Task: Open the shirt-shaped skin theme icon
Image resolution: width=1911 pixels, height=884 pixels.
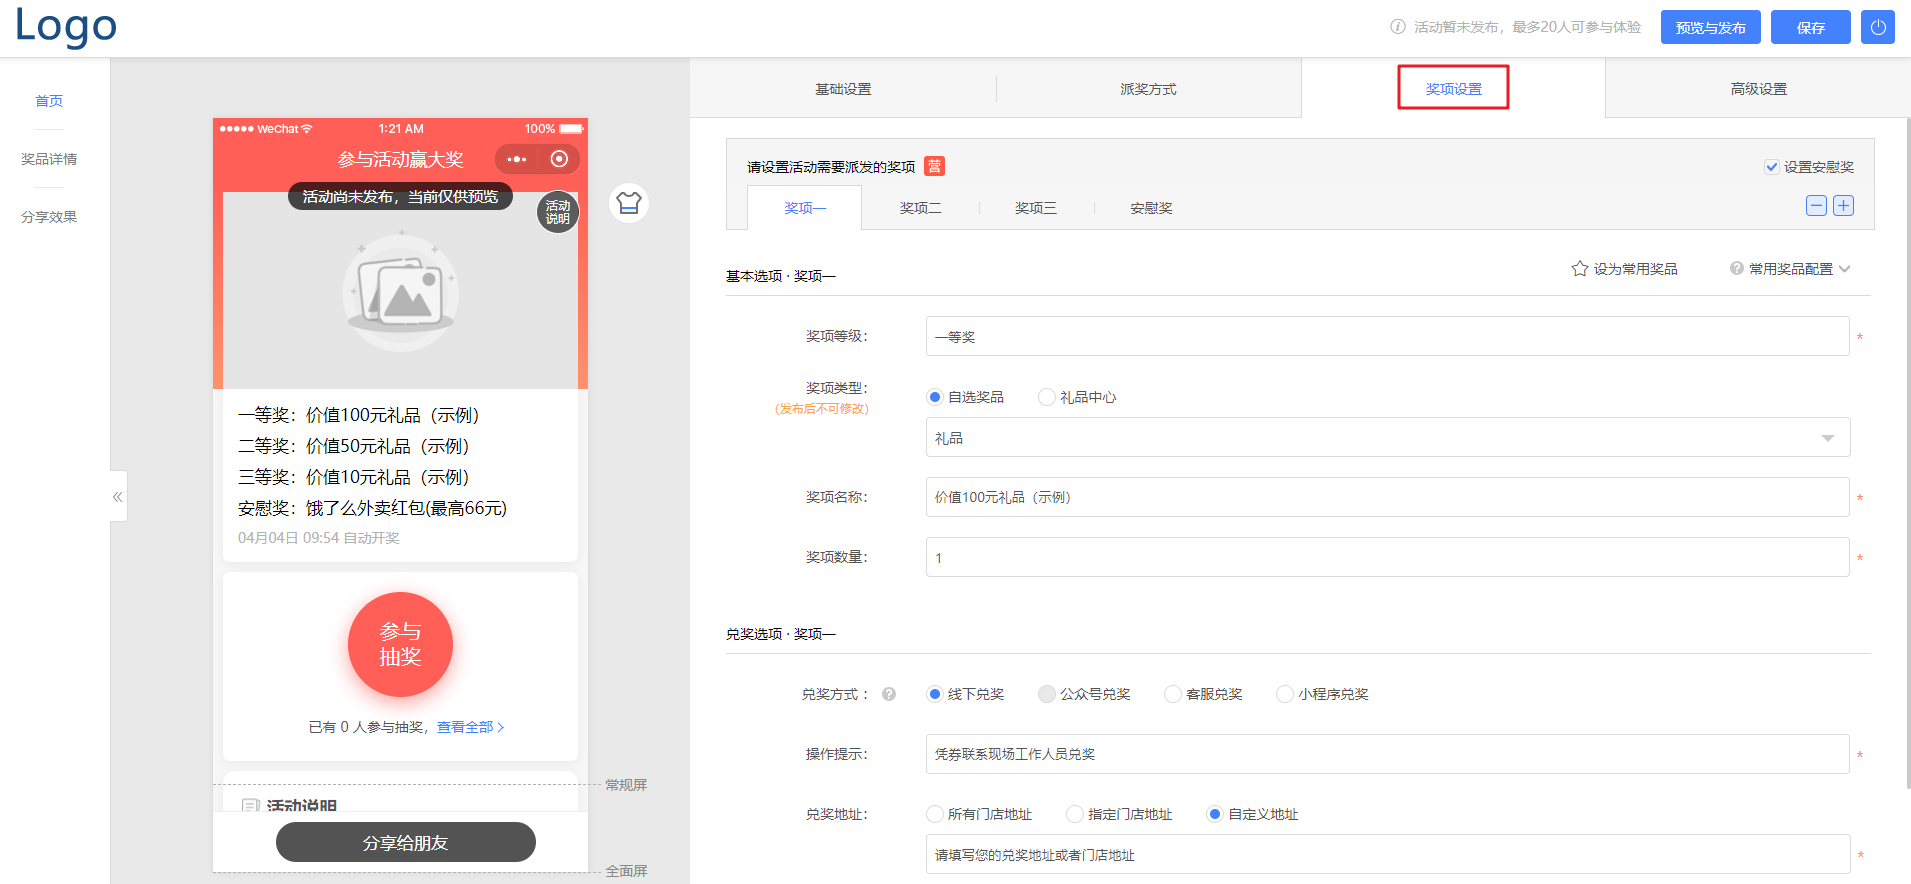Action: coord(629,203)
